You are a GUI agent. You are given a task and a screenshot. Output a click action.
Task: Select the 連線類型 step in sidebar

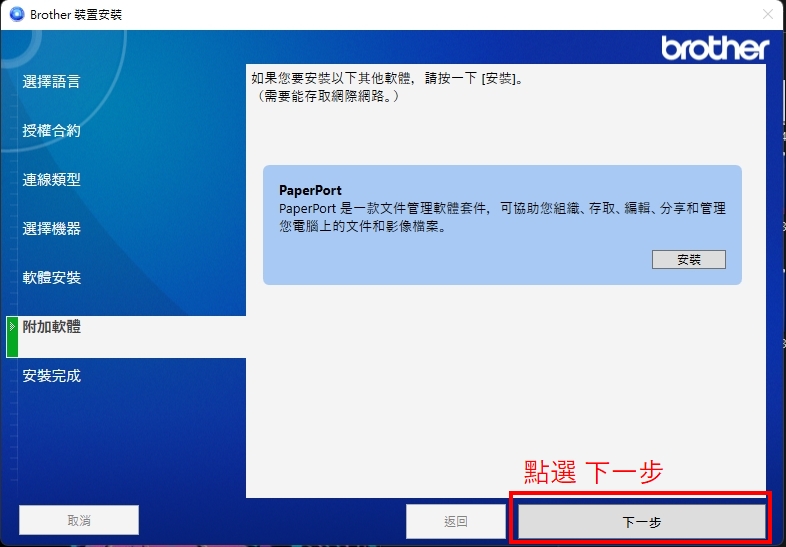(x=51, y=179)
